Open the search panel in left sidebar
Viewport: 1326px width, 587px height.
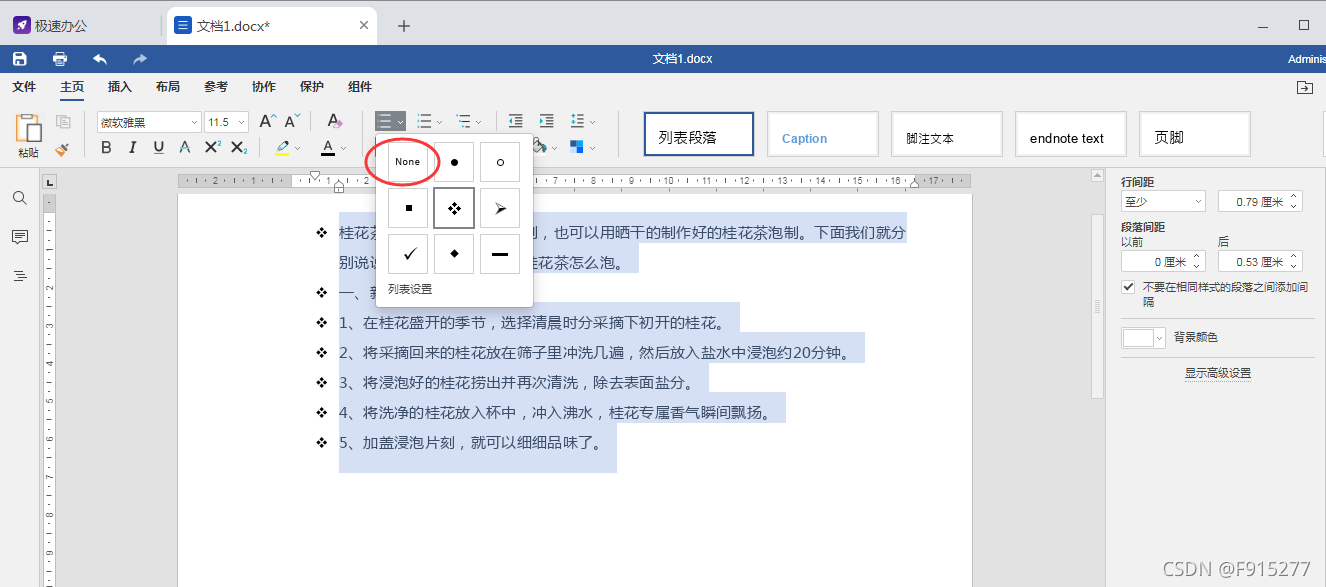20,198
